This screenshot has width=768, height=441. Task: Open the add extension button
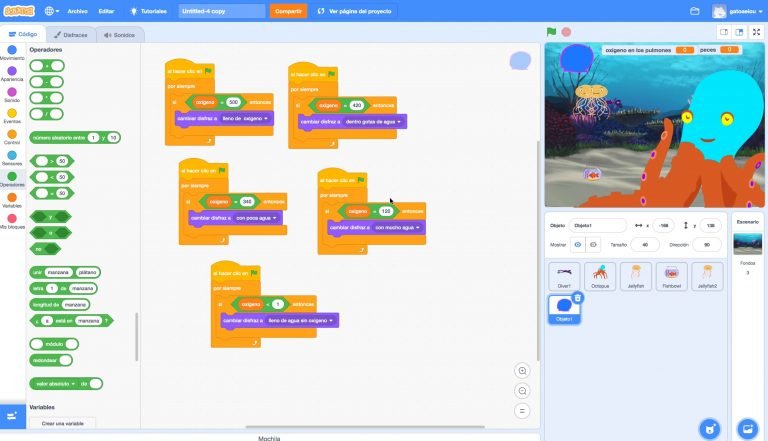(13, 416)
